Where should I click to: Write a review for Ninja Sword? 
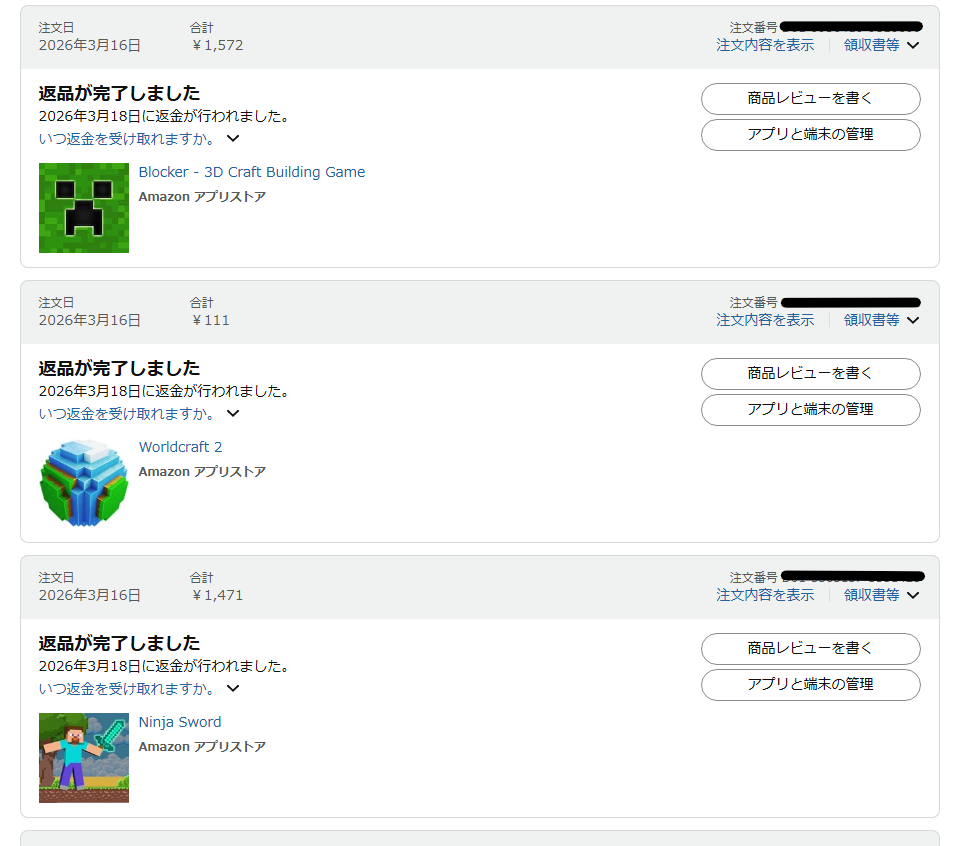[810, 648]
